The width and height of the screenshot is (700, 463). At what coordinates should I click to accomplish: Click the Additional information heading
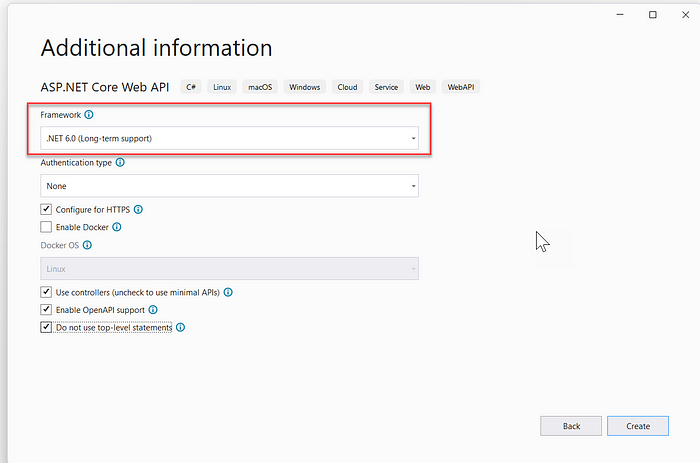[156, 48]
